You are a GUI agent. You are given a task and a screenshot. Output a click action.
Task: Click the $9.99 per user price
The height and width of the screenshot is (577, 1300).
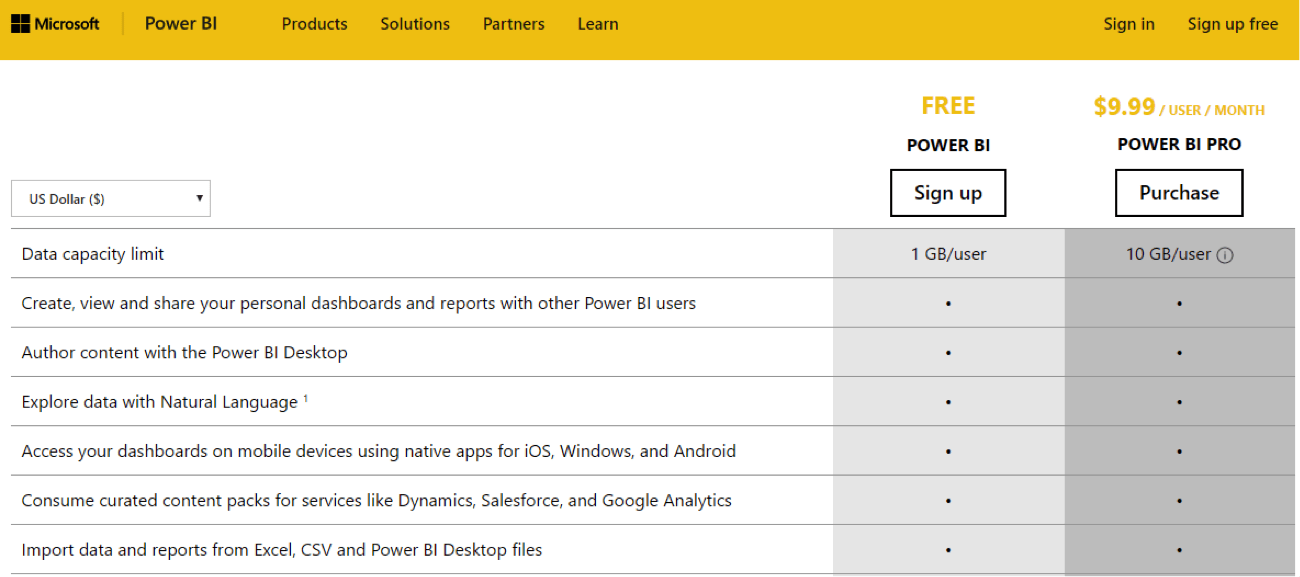[1125, 107]
